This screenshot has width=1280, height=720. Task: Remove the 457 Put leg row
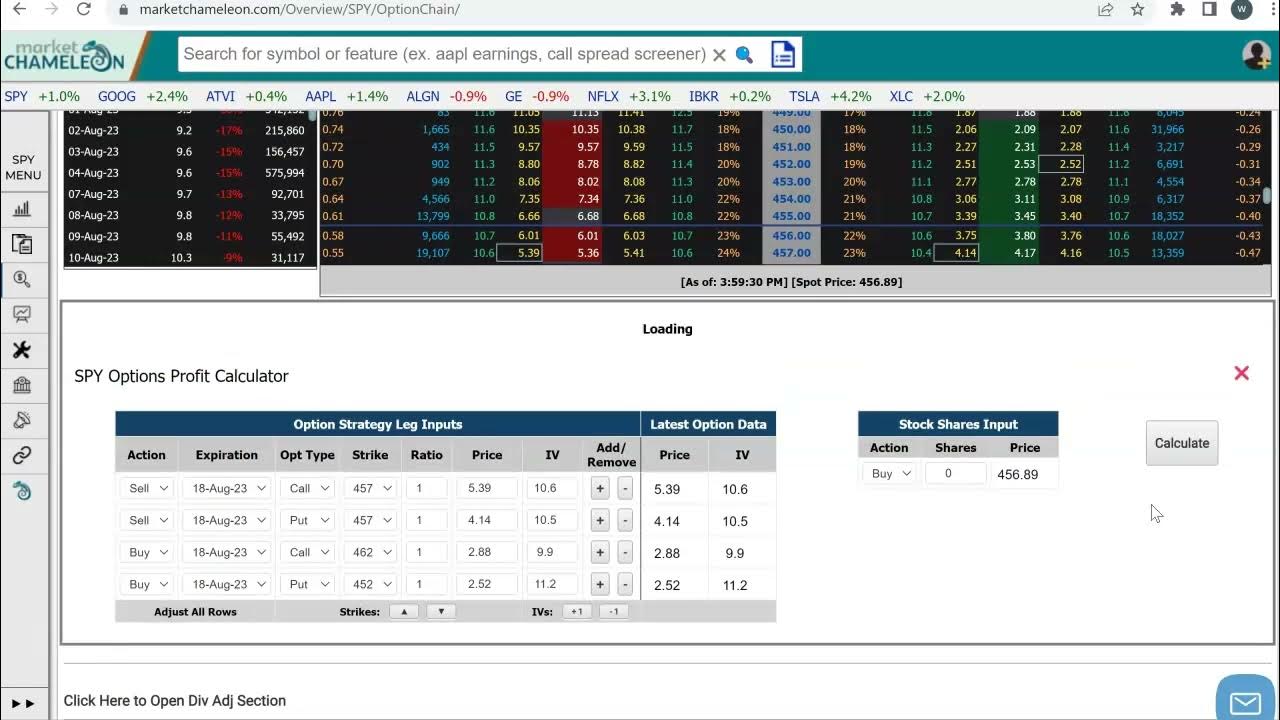pos(625,520)
